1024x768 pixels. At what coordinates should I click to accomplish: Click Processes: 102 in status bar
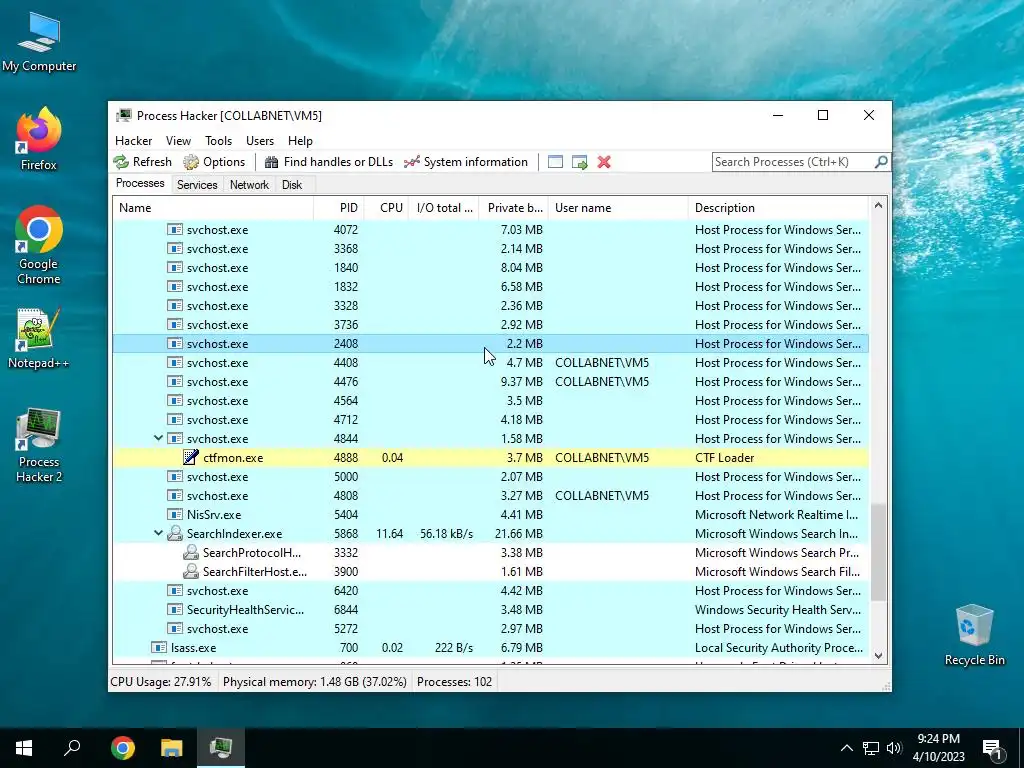point(455,682)
